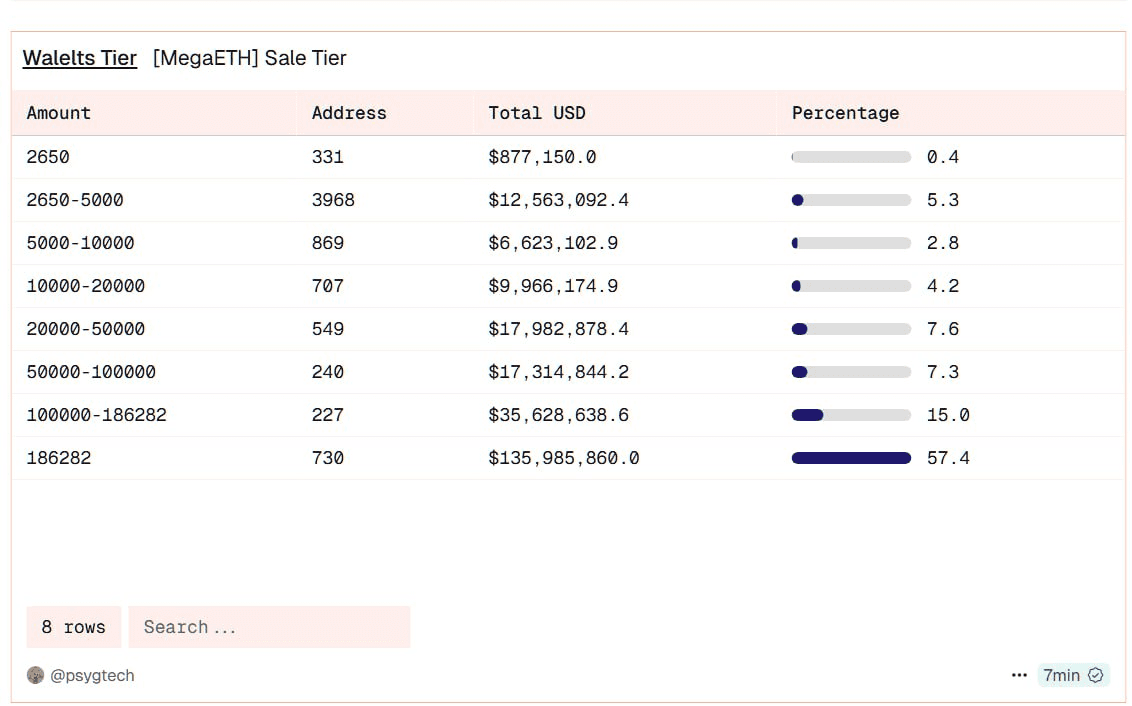Click the @psygtech author link
This screenshot has height=706, width=1132.
click(92, 675)
